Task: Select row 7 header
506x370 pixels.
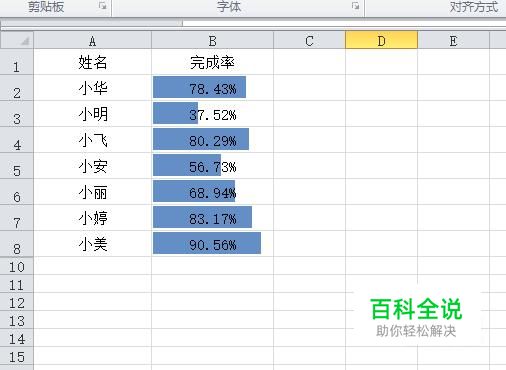Action: 17,218
